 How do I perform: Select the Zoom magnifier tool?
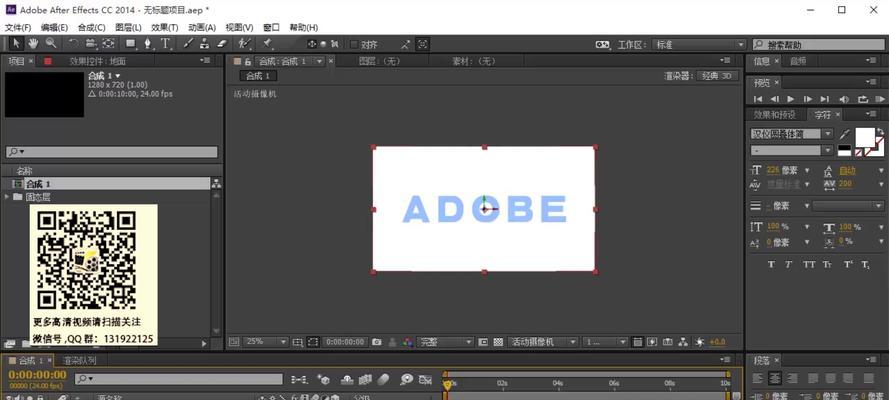click(x=51, y=44)
